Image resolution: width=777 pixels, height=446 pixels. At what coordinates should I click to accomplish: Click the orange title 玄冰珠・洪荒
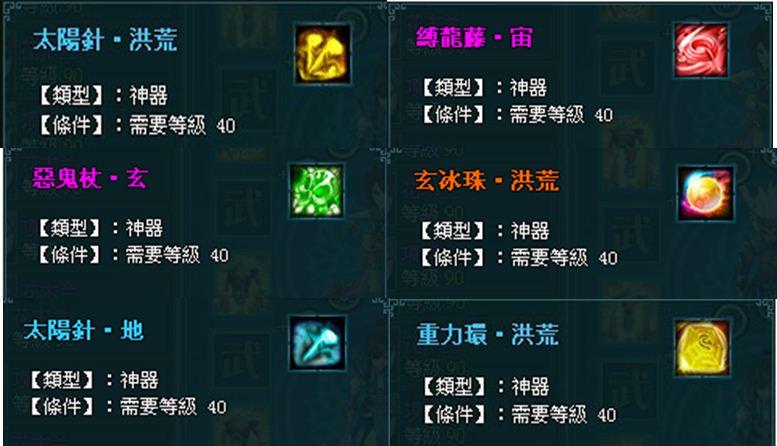coord(487,180)
